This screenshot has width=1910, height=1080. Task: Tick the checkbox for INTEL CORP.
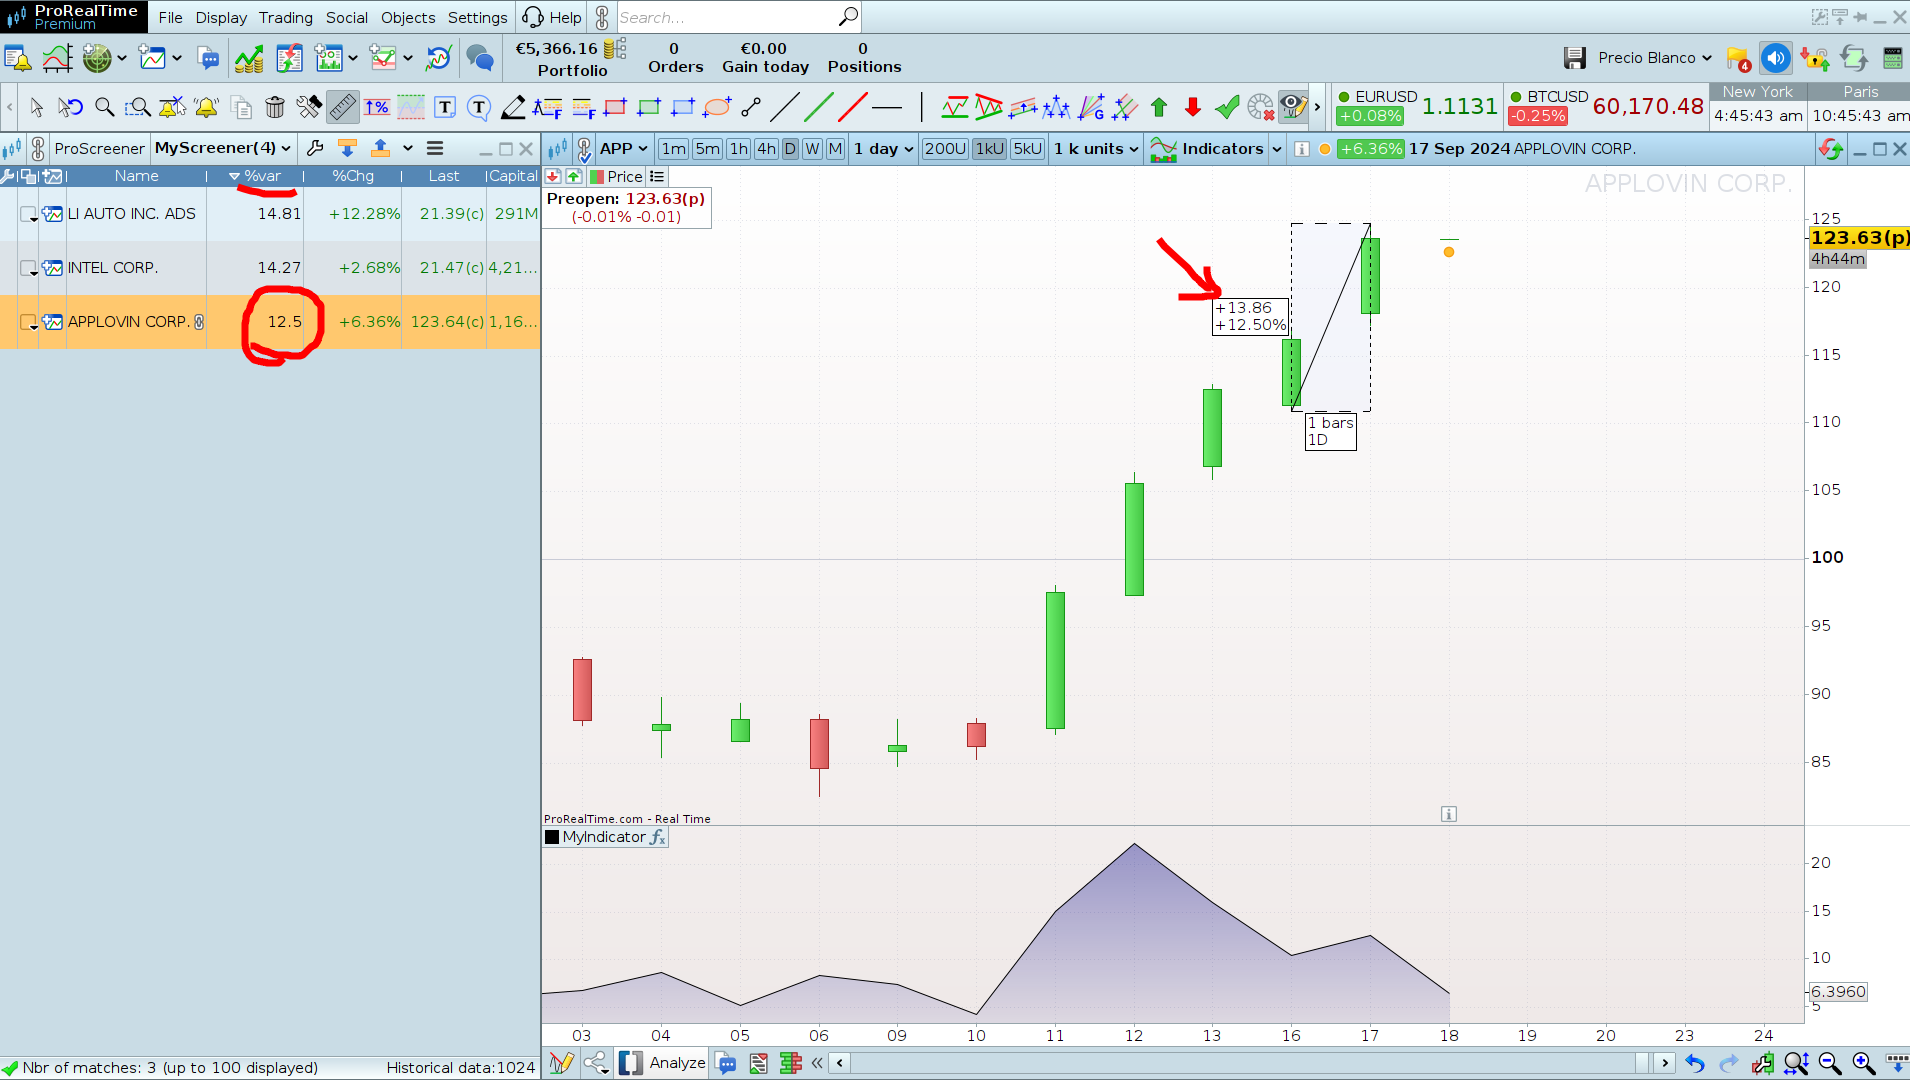[x=28, y=268]
